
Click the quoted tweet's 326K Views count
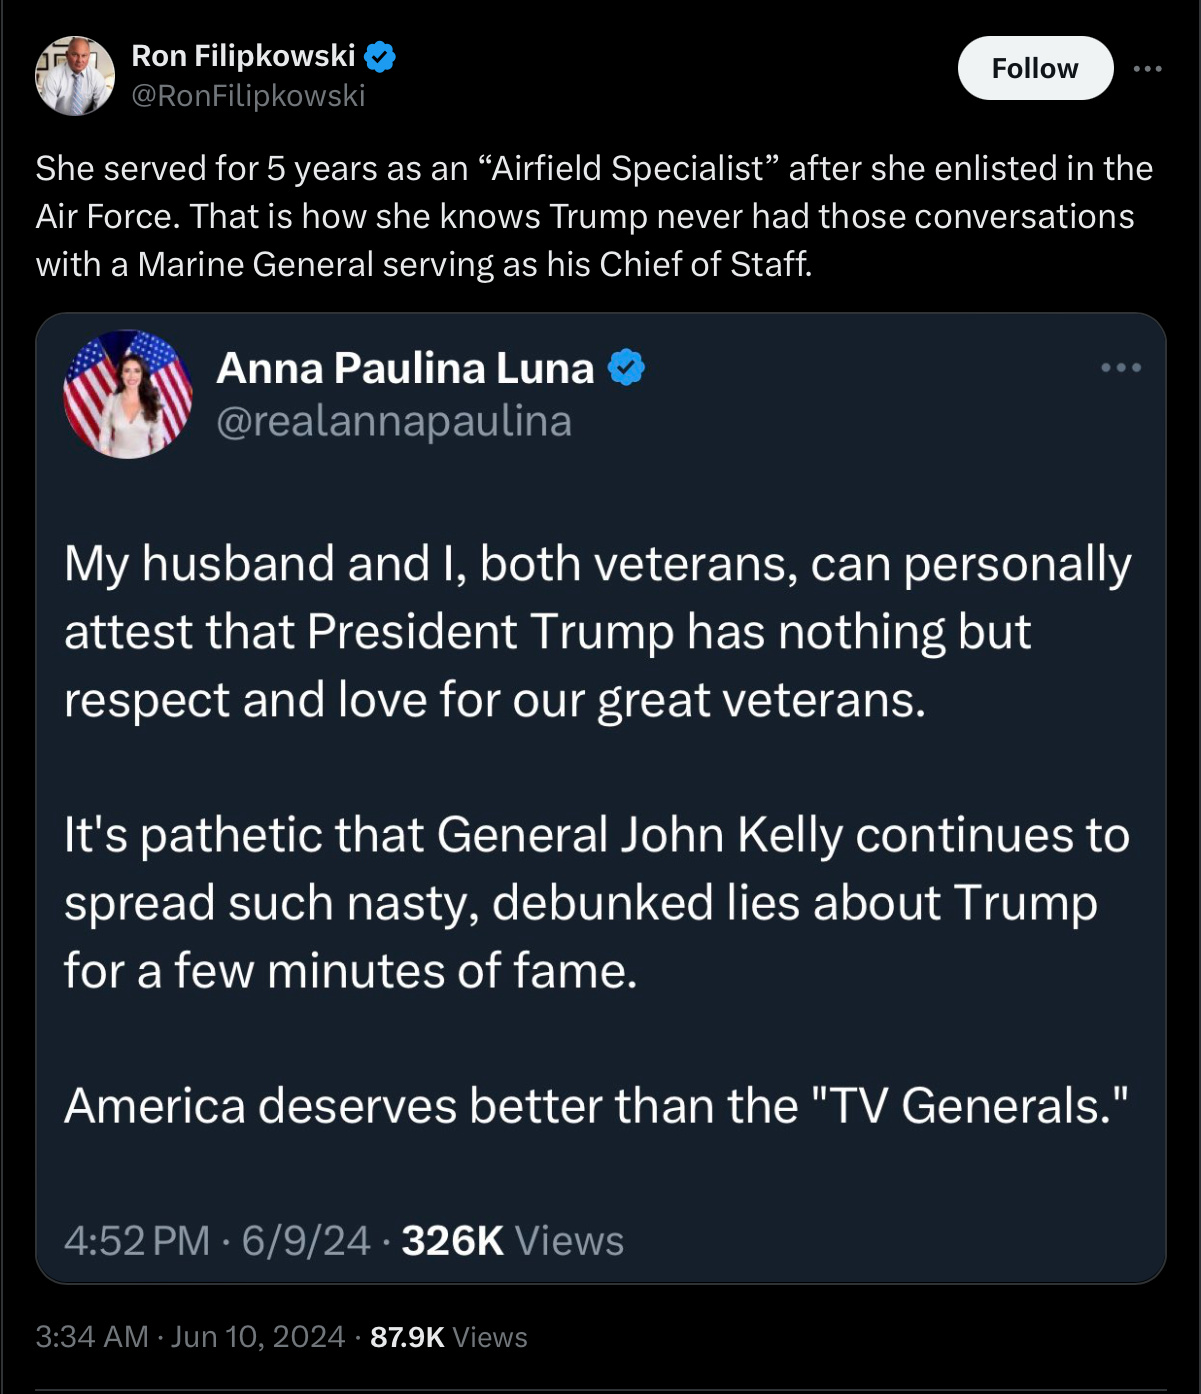512,1241
